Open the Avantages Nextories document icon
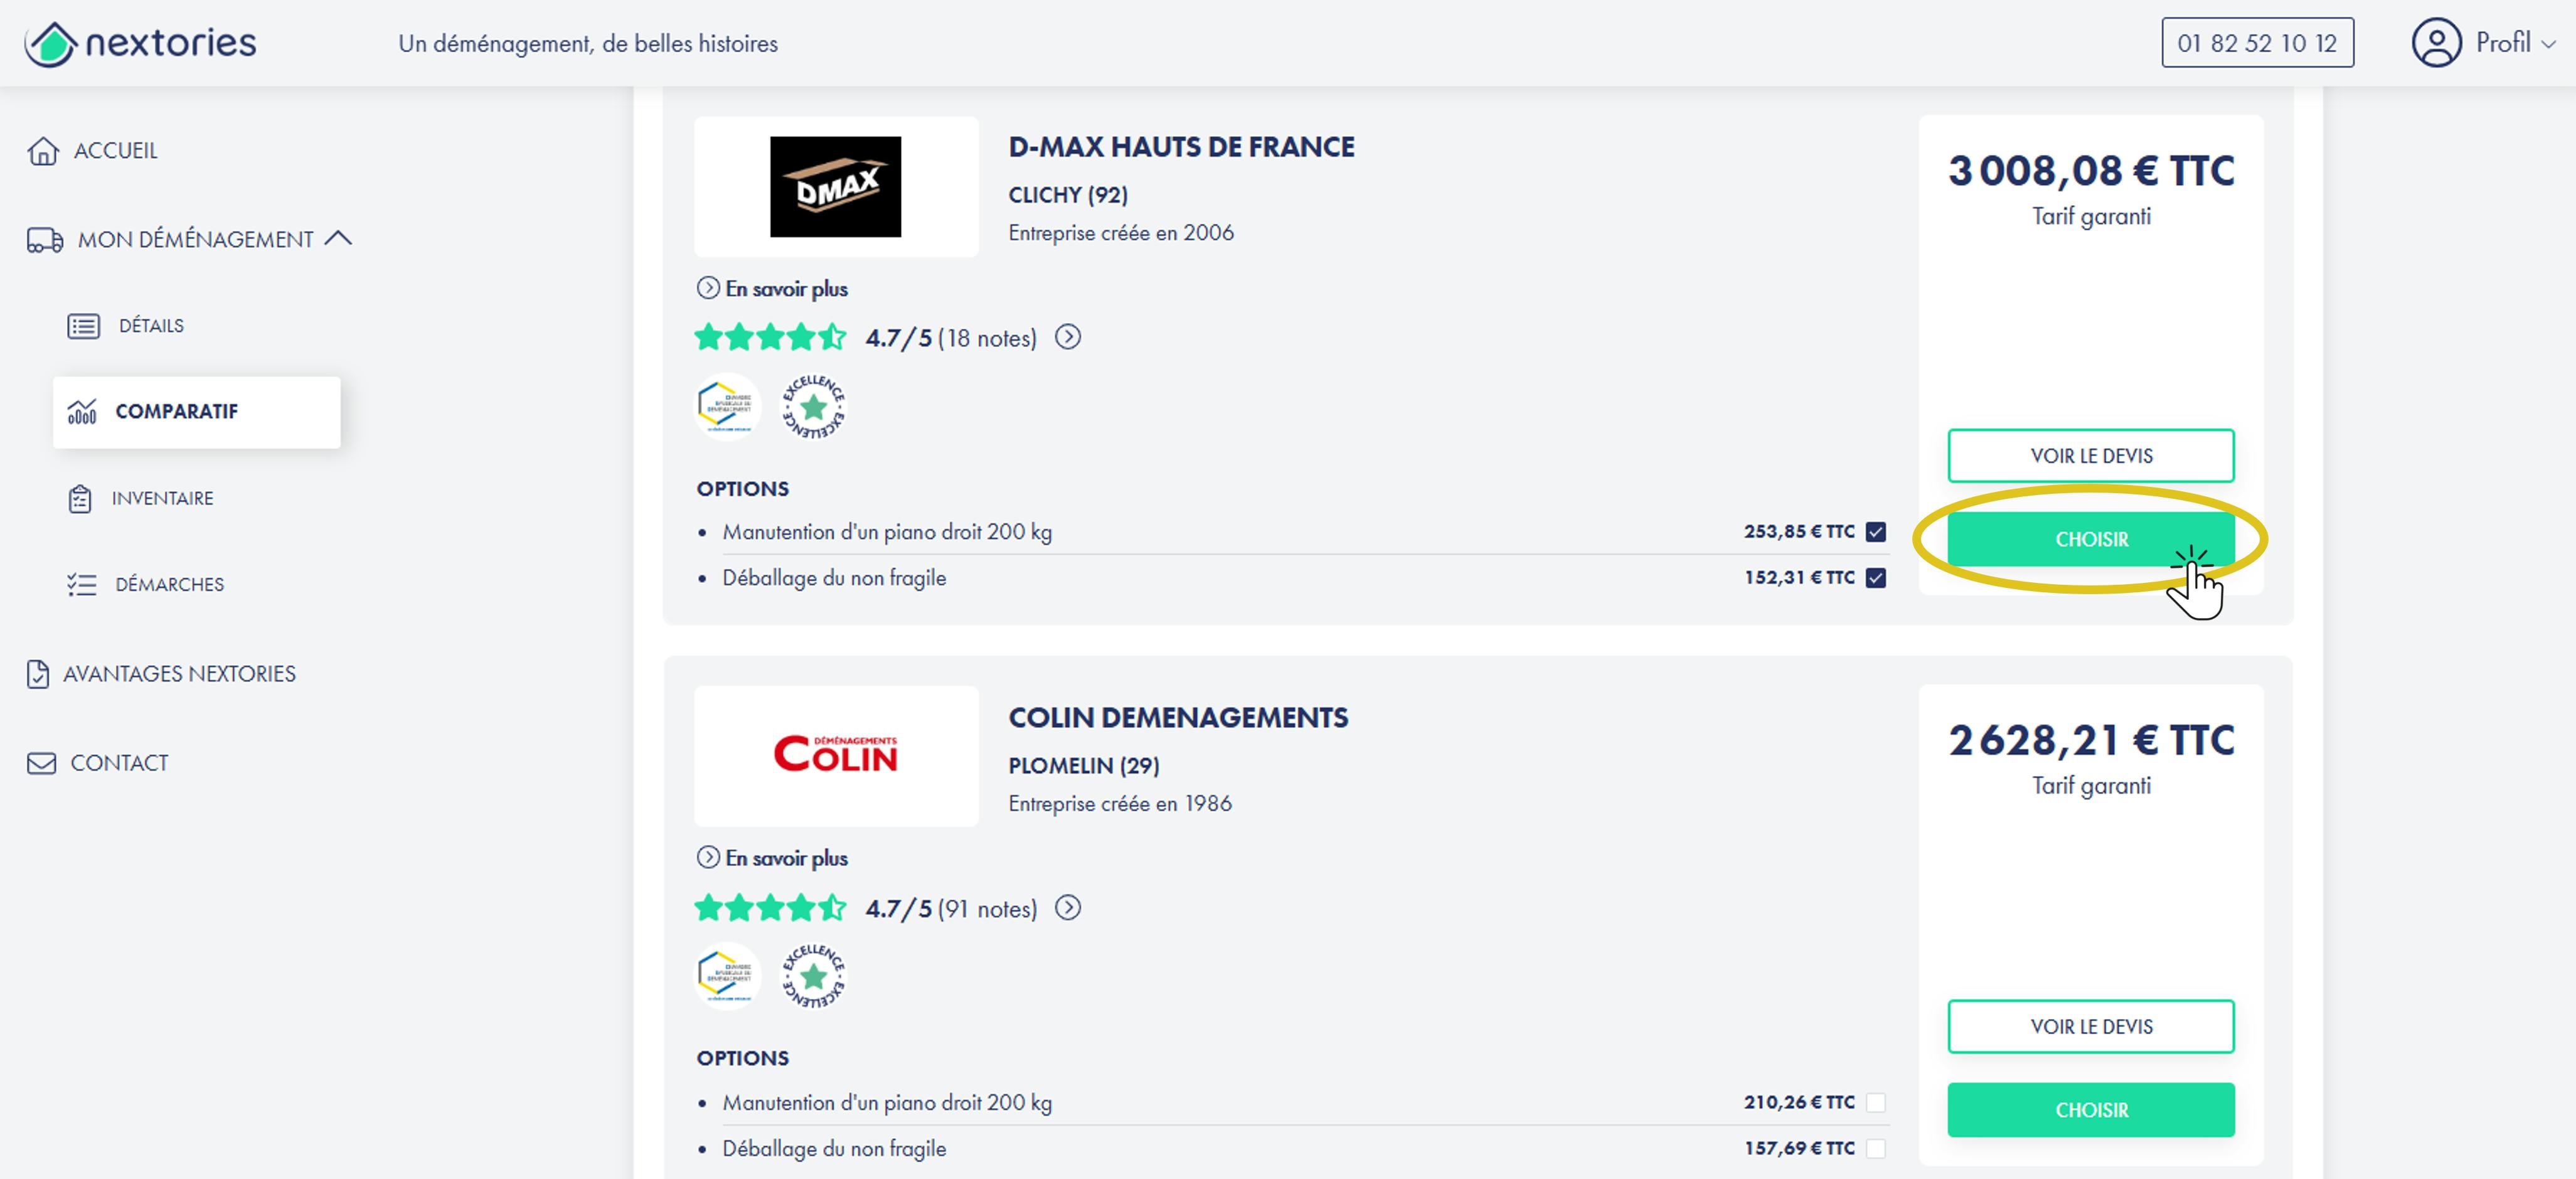This screenshot has width=2576, height=1179. tap(38, 674)
